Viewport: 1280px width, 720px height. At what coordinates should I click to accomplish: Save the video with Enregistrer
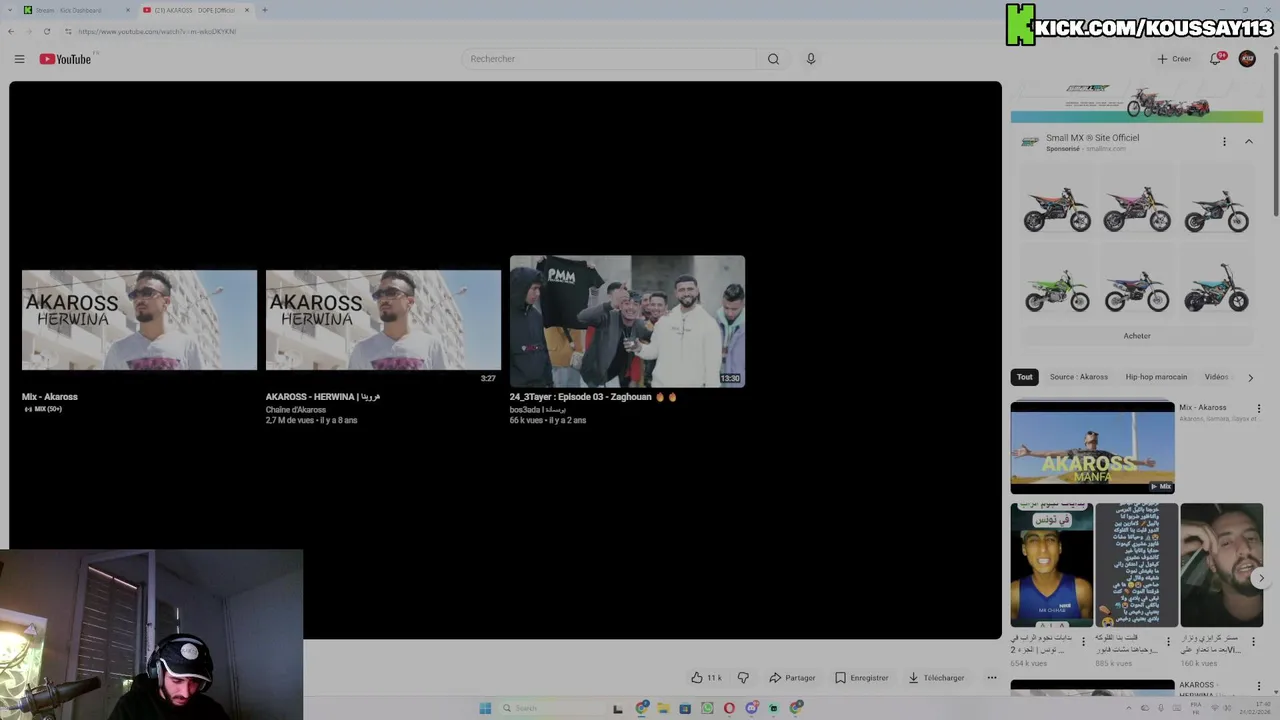point(861,678)
